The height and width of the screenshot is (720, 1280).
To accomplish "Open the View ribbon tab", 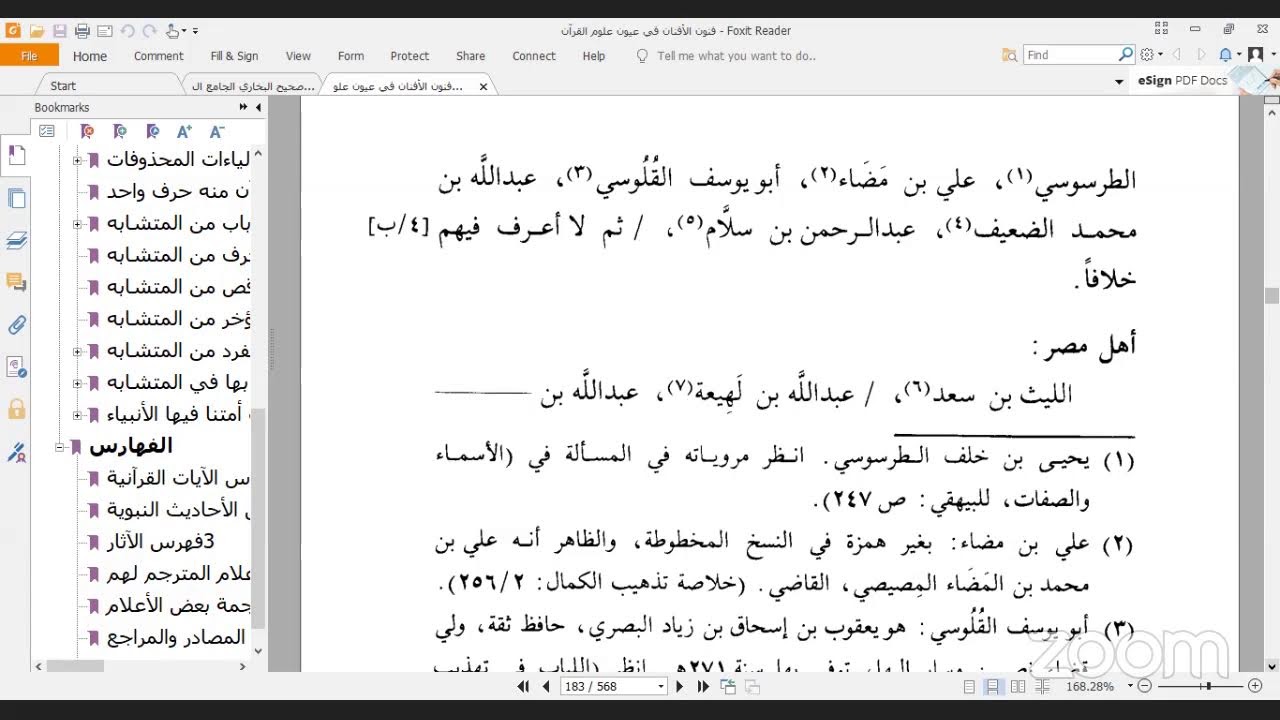I will (298, 56).
